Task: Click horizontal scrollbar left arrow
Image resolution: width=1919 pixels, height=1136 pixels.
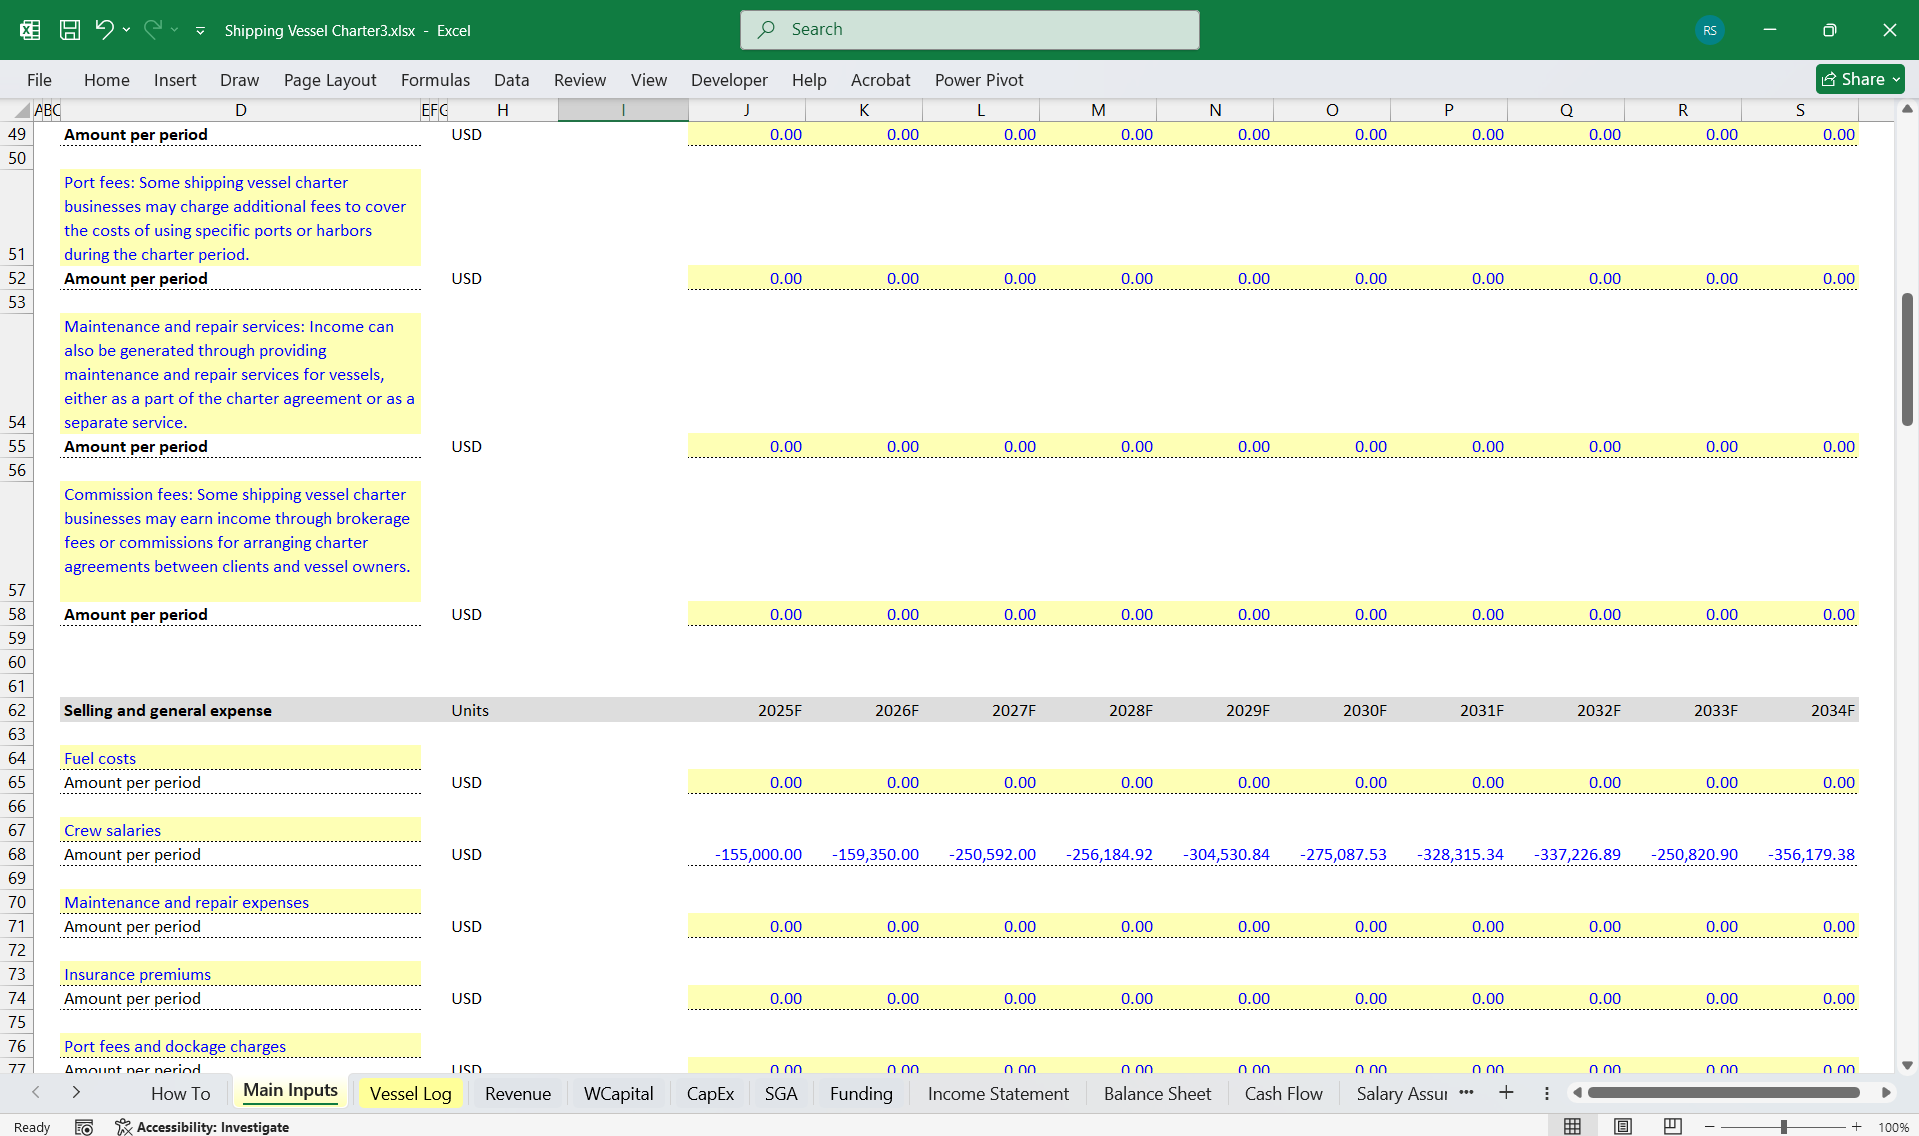Action: [x=1577, y=1093]
